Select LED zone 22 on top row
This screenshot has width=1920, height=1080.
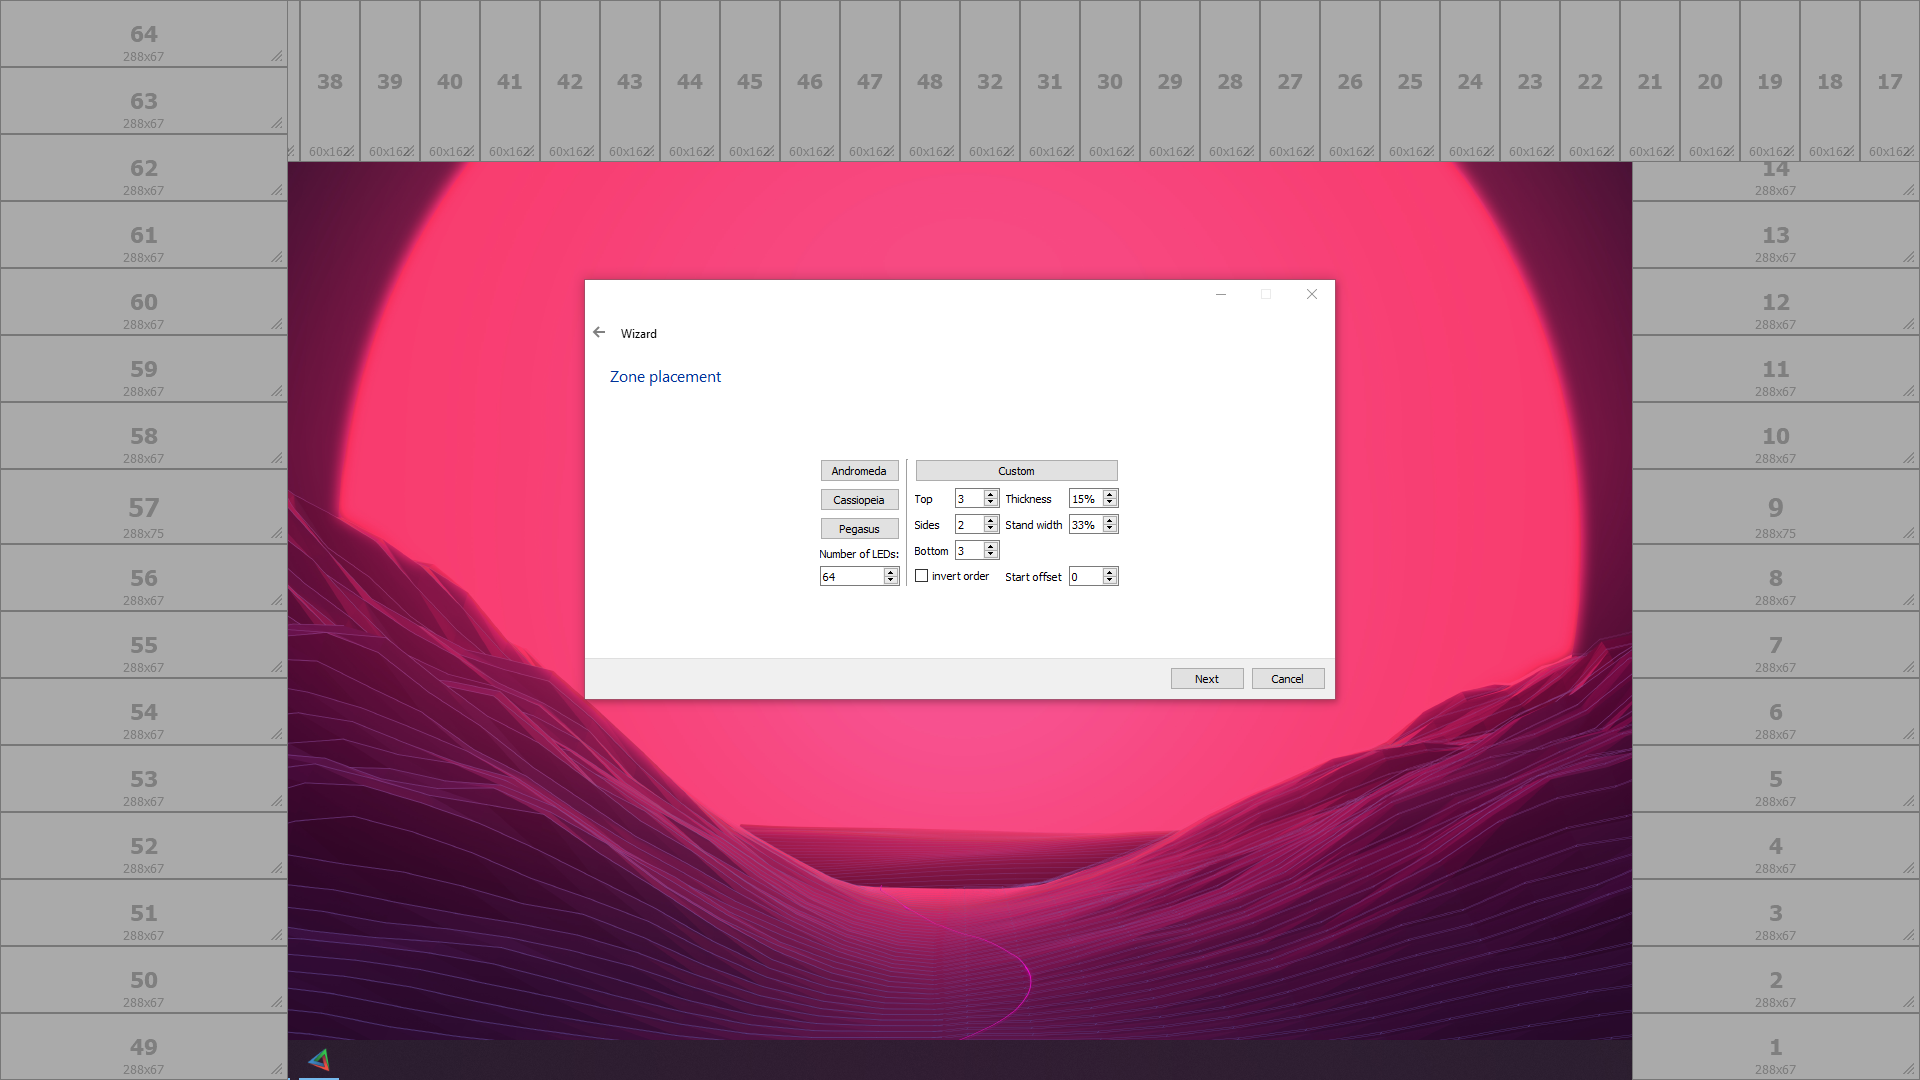(1590, 81)
